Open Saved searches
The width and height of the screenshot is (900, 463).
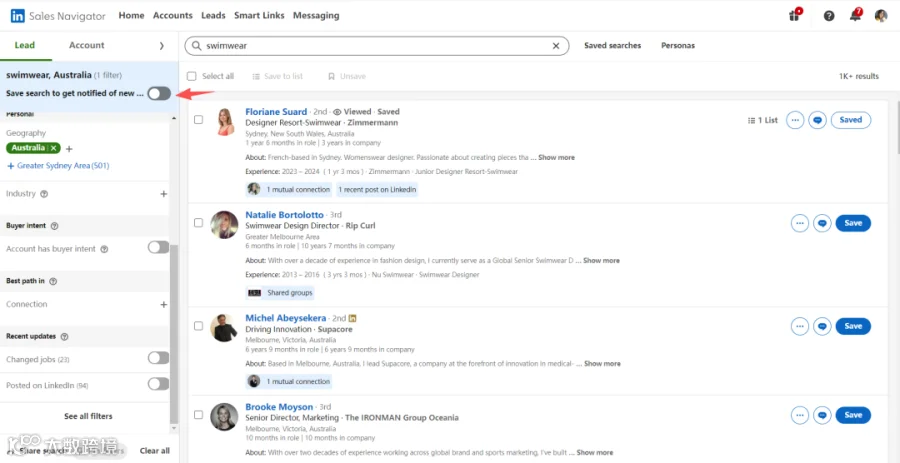(x=612, y=45)
